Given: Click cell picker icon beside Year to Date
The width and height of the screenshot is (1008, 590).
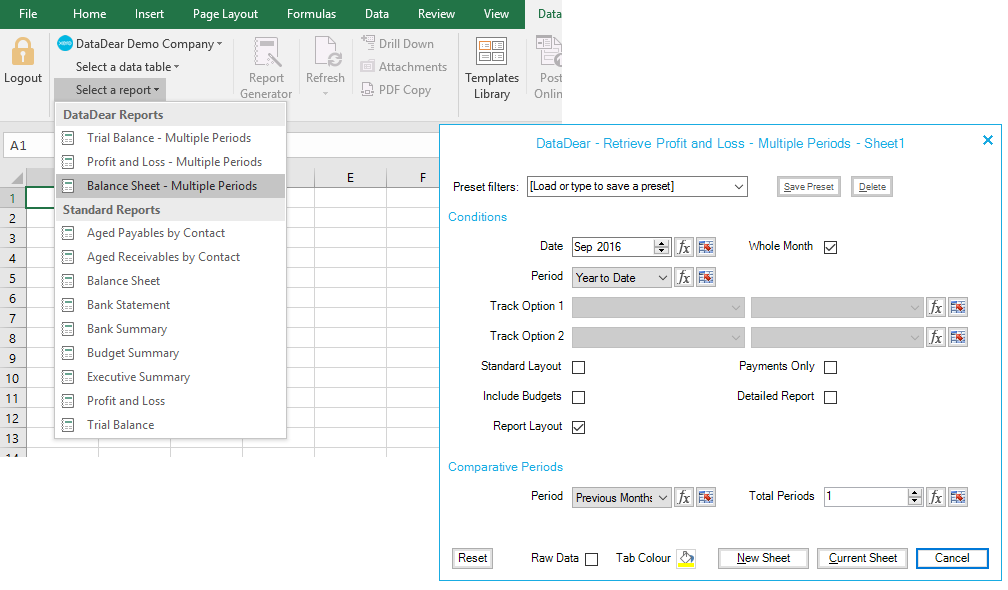Looking at the screenshot, I should (x=706, y=277).
